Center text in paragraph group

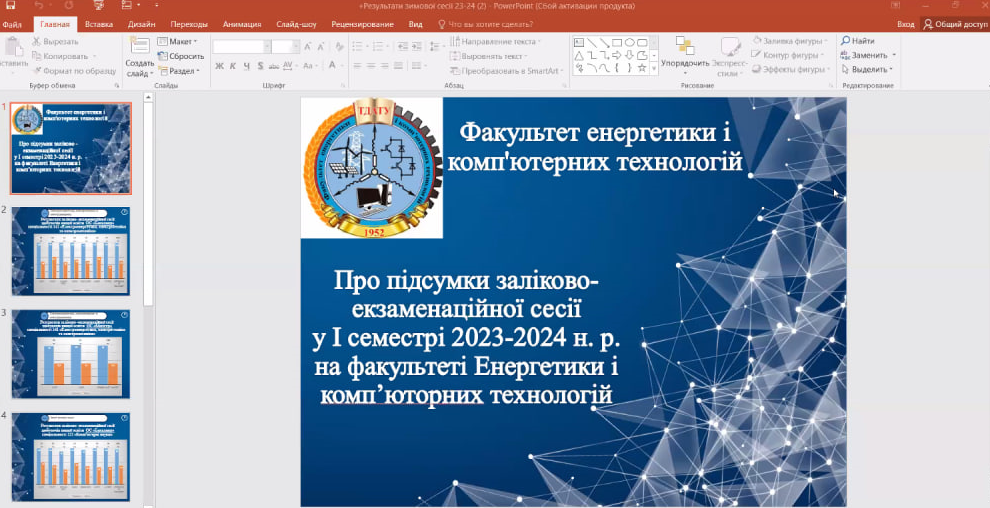pyautogui.click(x=371, y=66)
